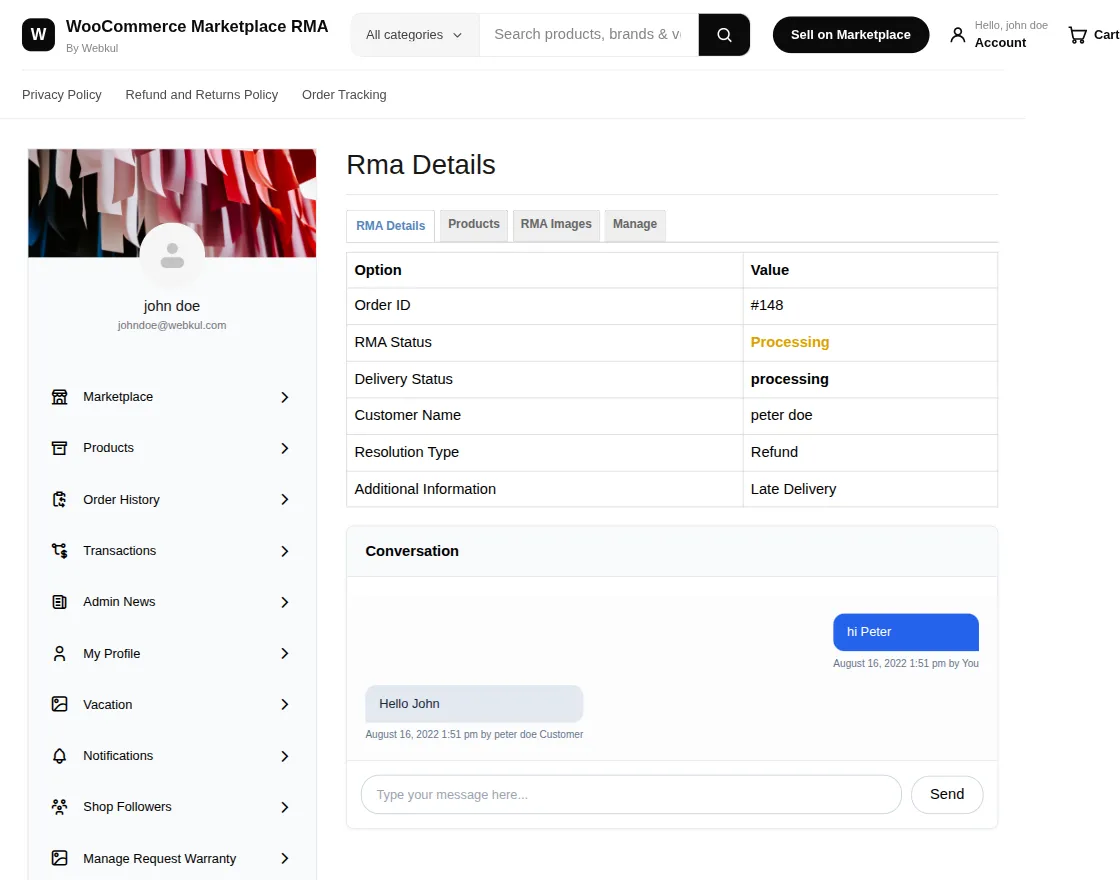Expand the Shop Followers chevron
Viewport: 1120px width, 880px height.
(x=284, y=807)
